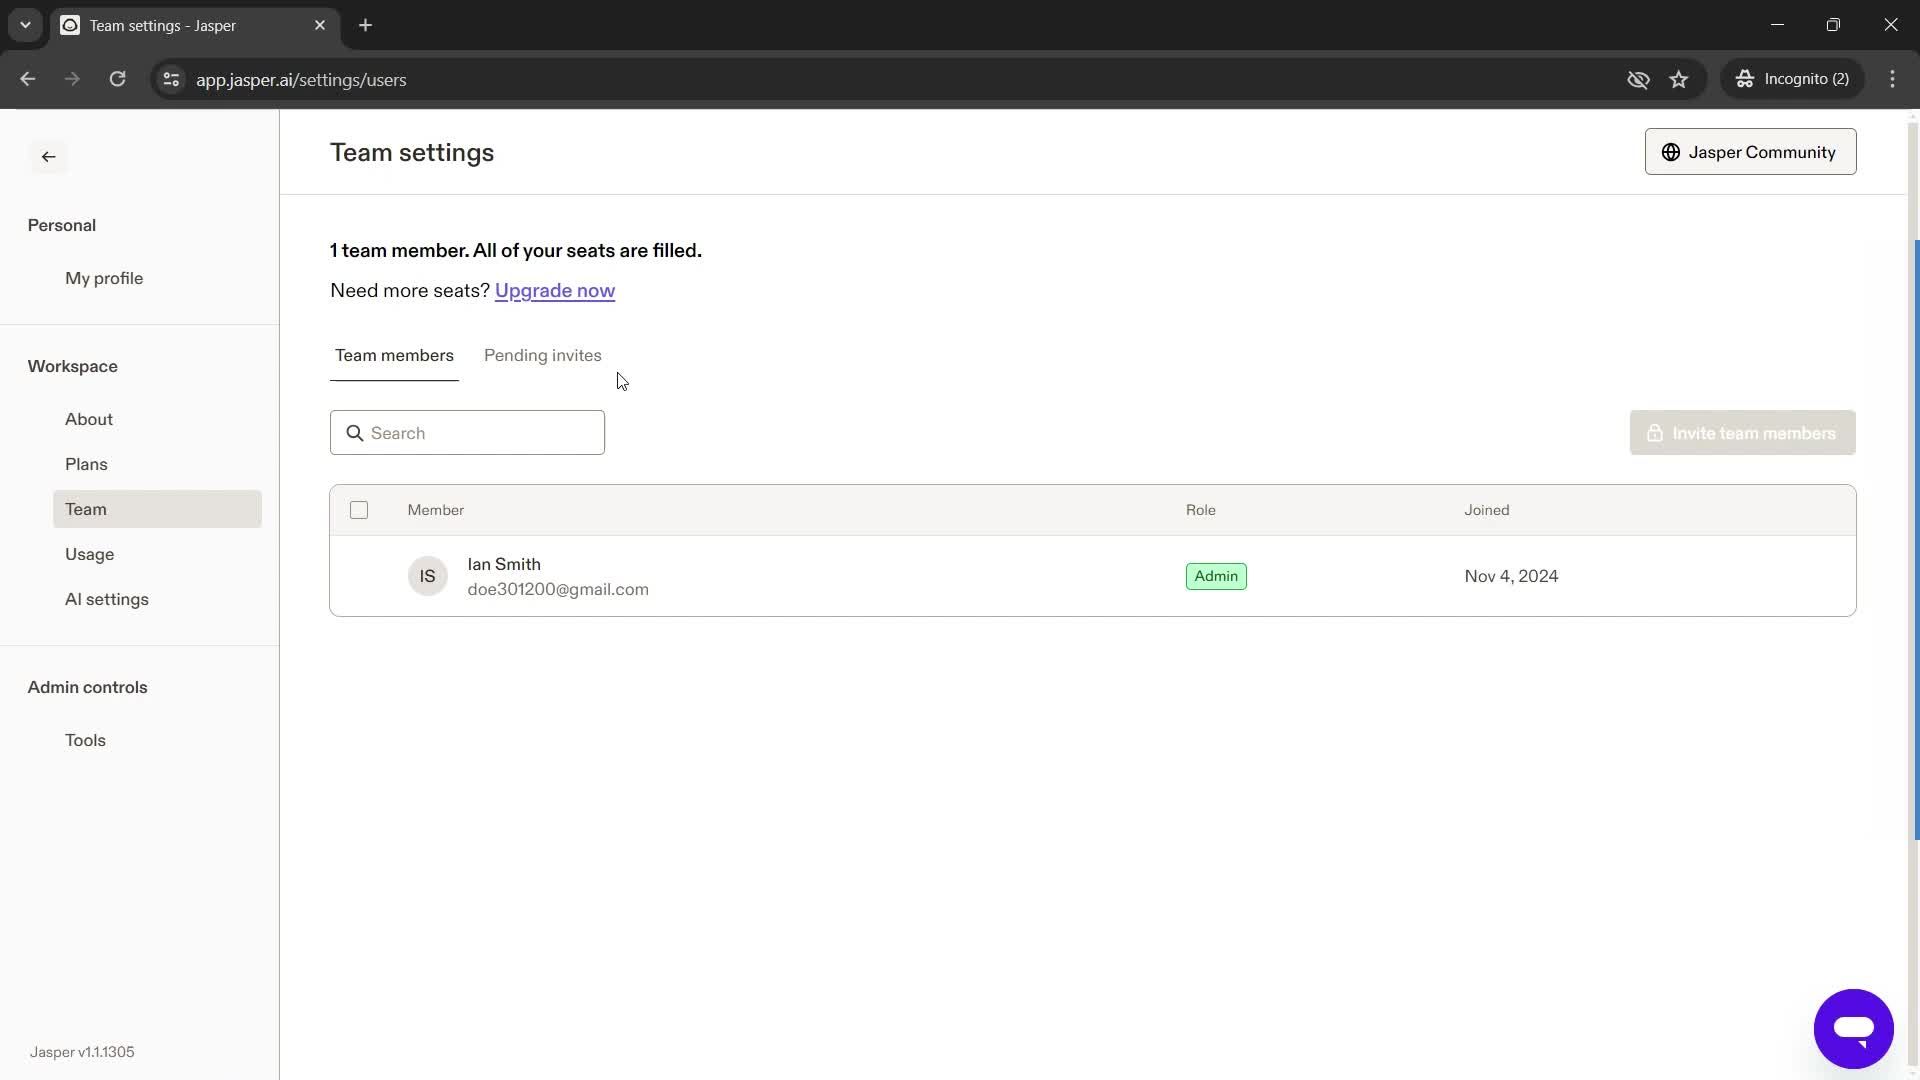
Task: Click Upgrade now link
Action: (555, 289)
